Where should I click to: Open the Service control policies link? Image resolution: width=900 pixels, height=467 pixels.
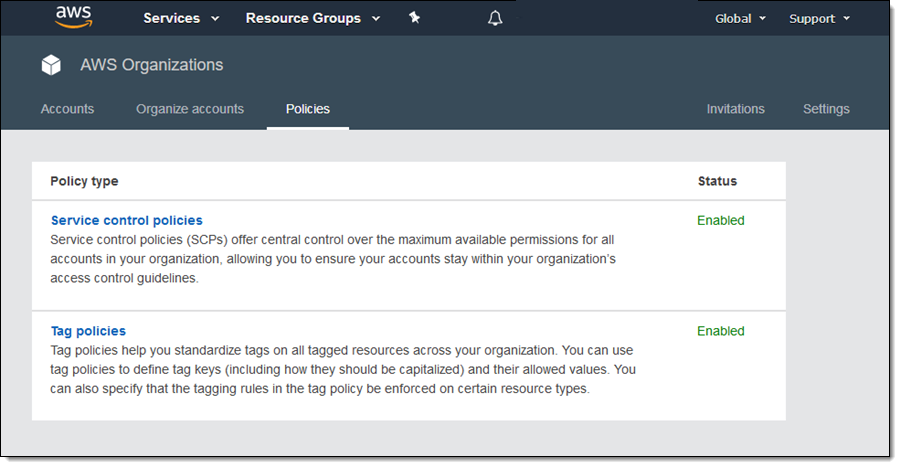pos(126,220)
